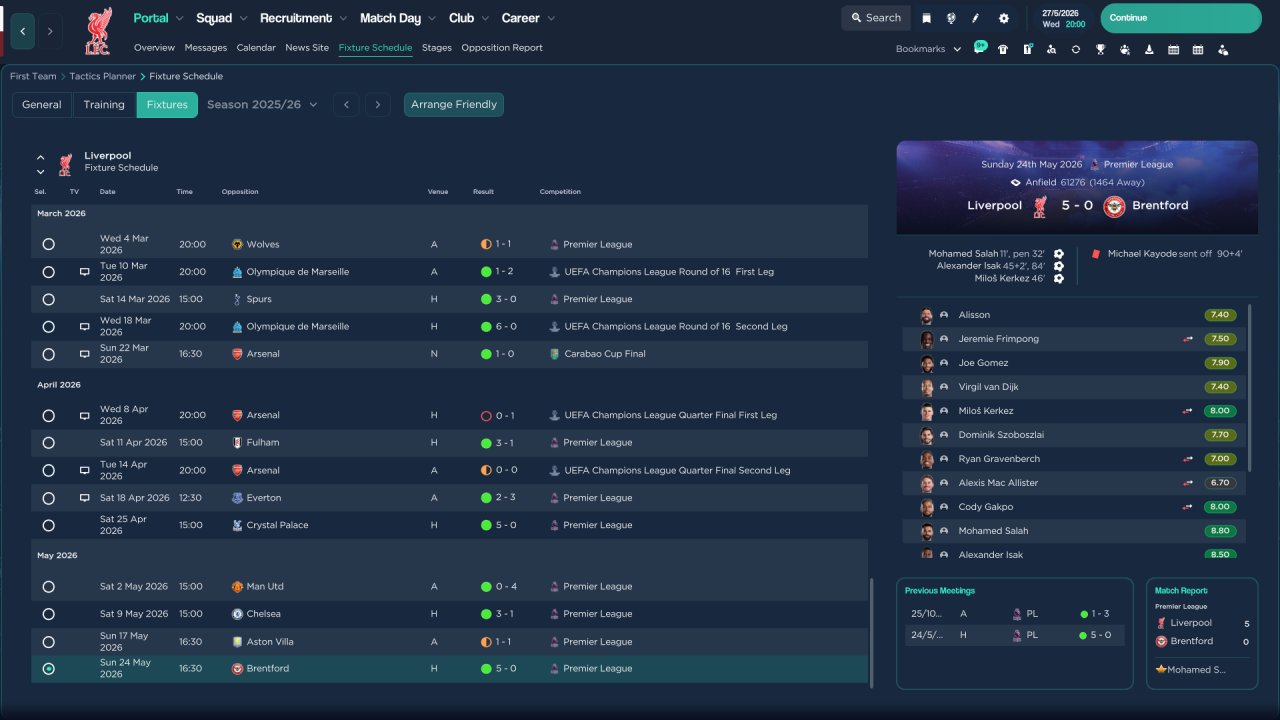Open the world globe icon
Image resolution: width=1280 pixels, height=720 pixels.
click(x=951, y=18)
